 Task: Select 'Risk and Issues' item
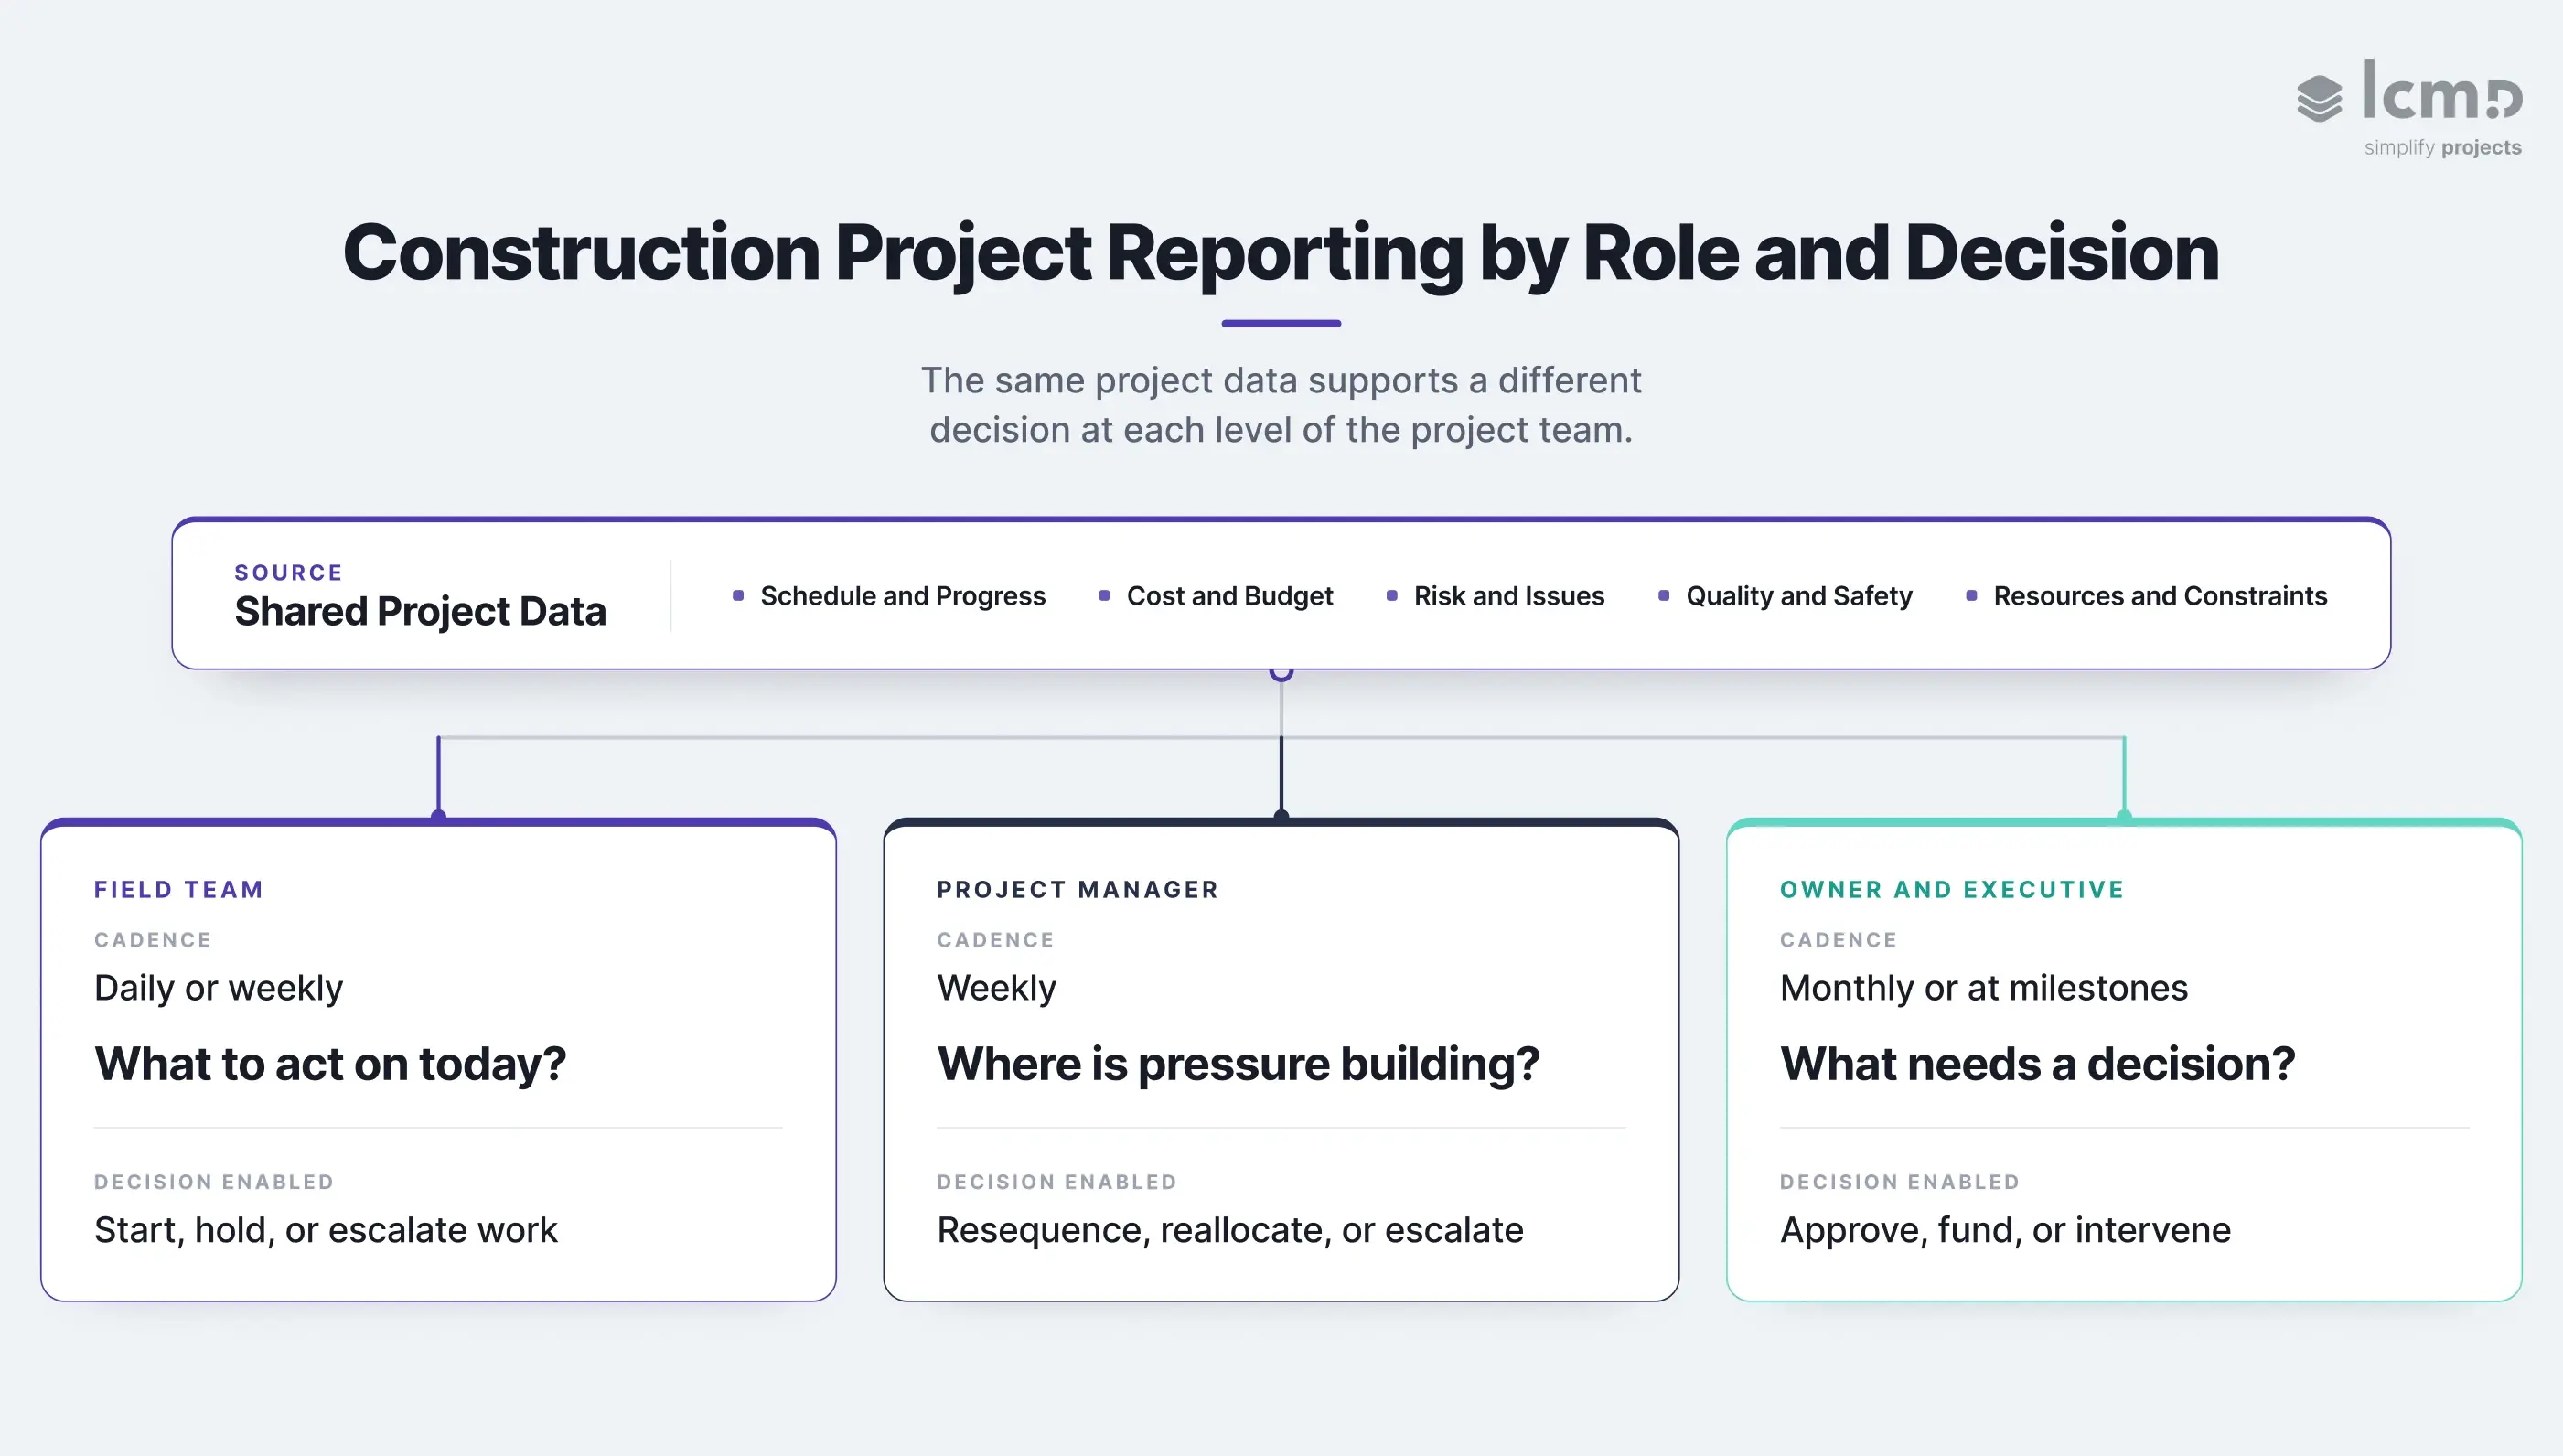click(x=1509, y=596)
